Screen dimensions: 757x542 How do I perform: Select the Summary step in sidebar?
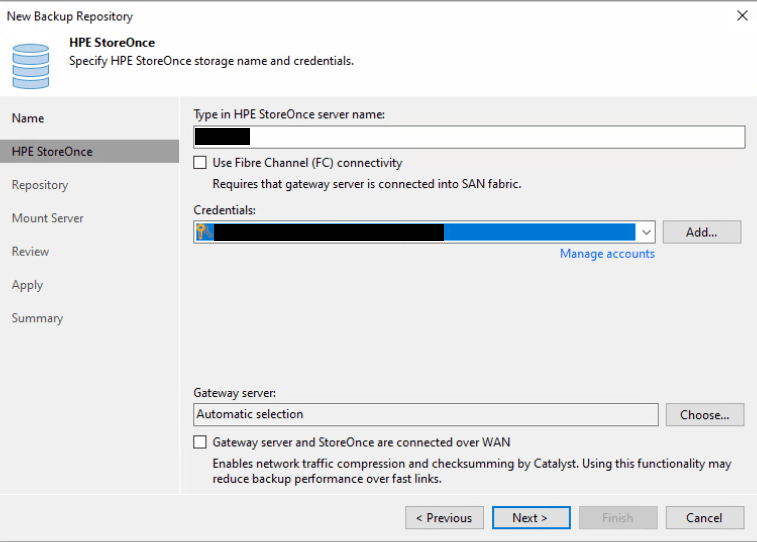[37, 318]
